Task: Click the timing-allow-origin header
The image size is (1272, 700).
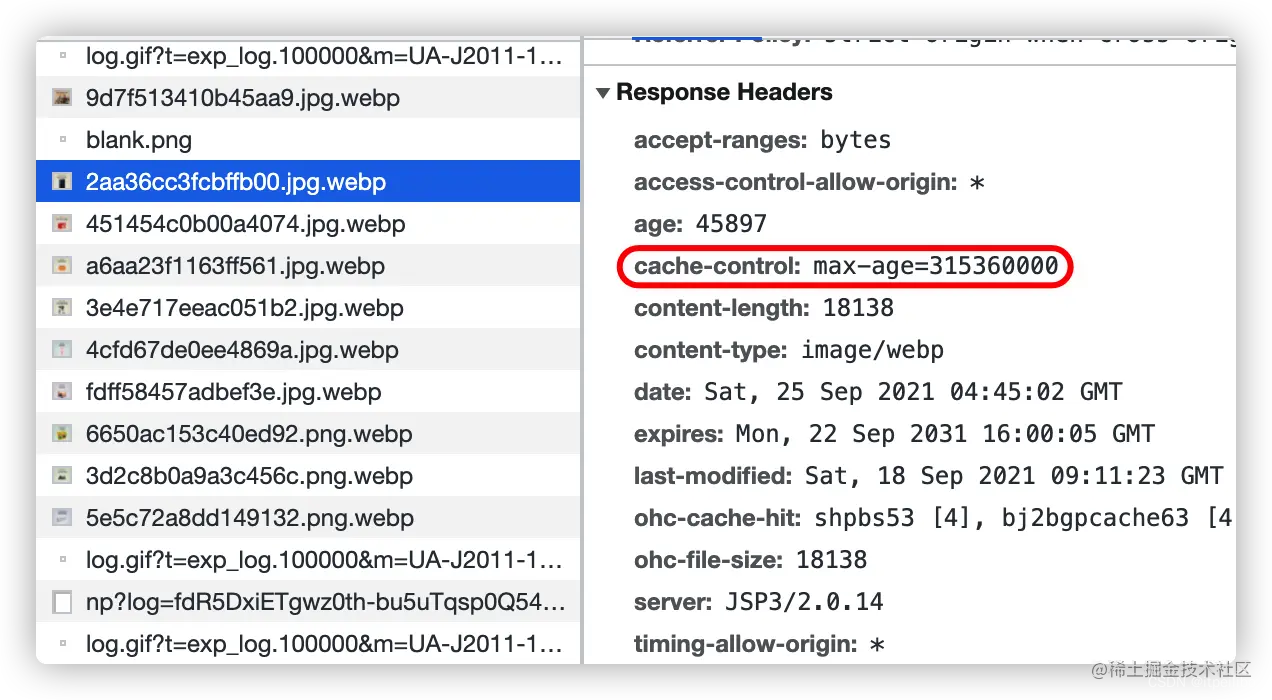Action: (x=759, y=644)
